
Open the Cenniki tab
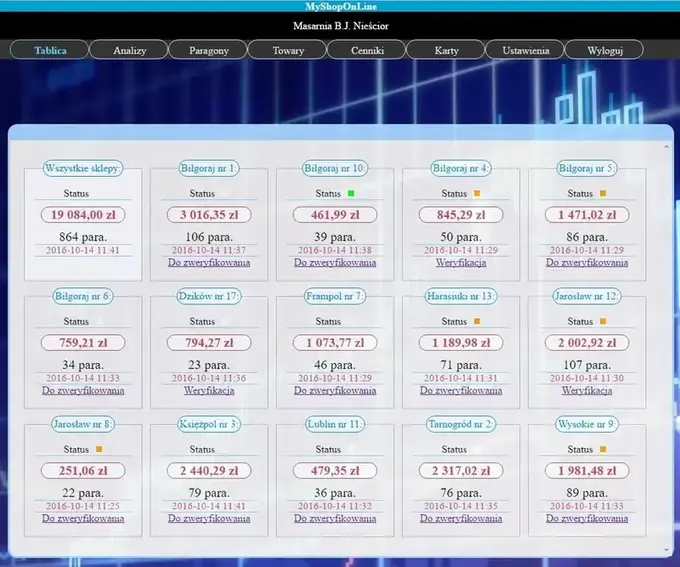click(367, 50)
